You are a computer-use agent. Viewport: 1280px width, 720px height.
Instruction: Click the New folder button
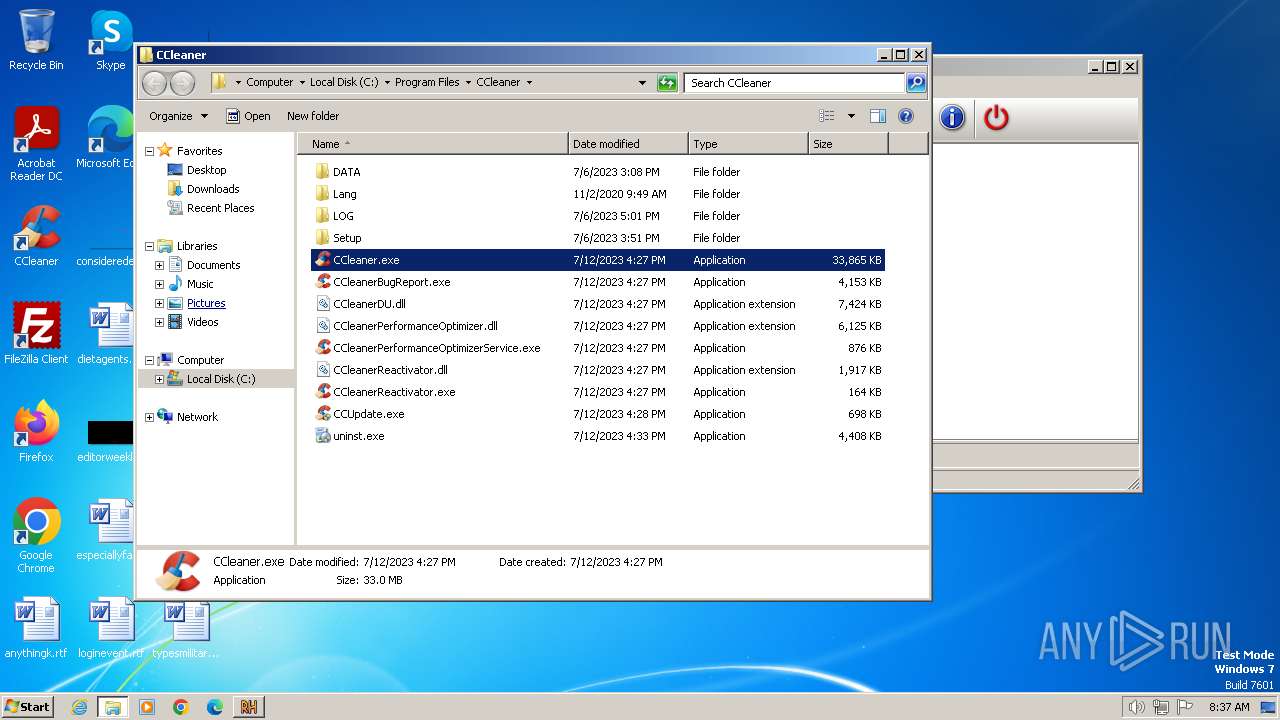pyautogui.click(x=313, y=116)
